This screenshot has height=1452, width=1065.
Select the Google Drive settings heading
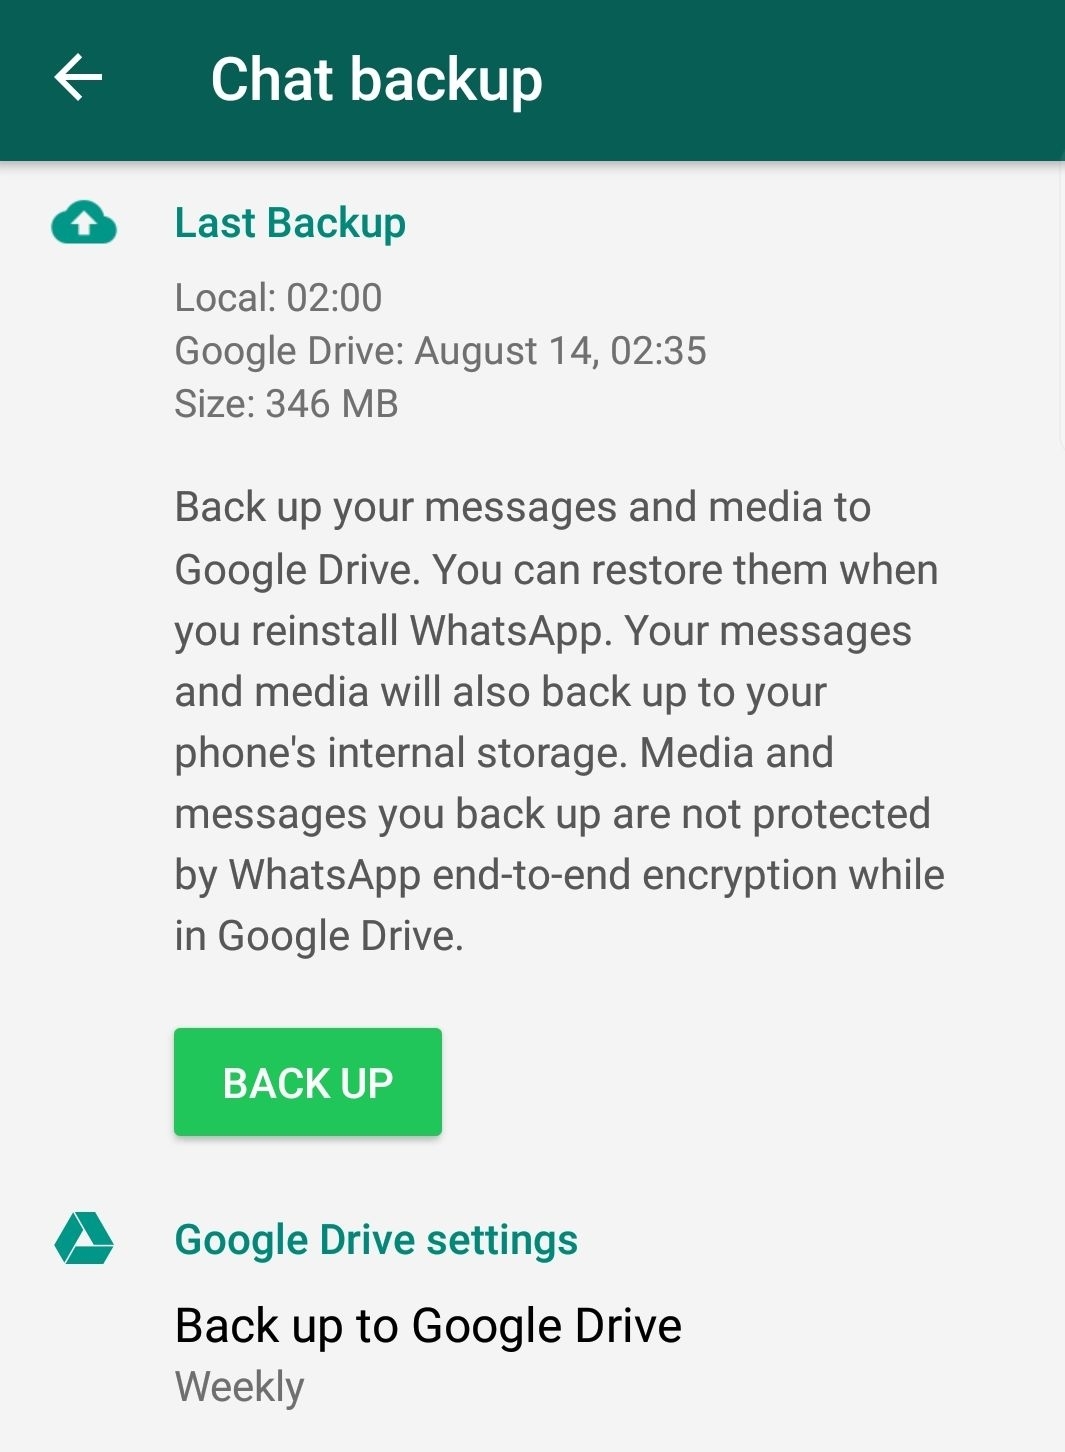(x=376, y=1240)
